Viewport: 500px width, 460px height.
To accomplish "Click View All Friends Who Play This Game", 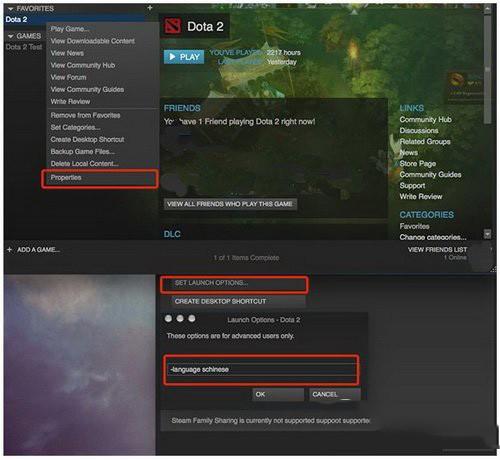I will click(230, 204).
